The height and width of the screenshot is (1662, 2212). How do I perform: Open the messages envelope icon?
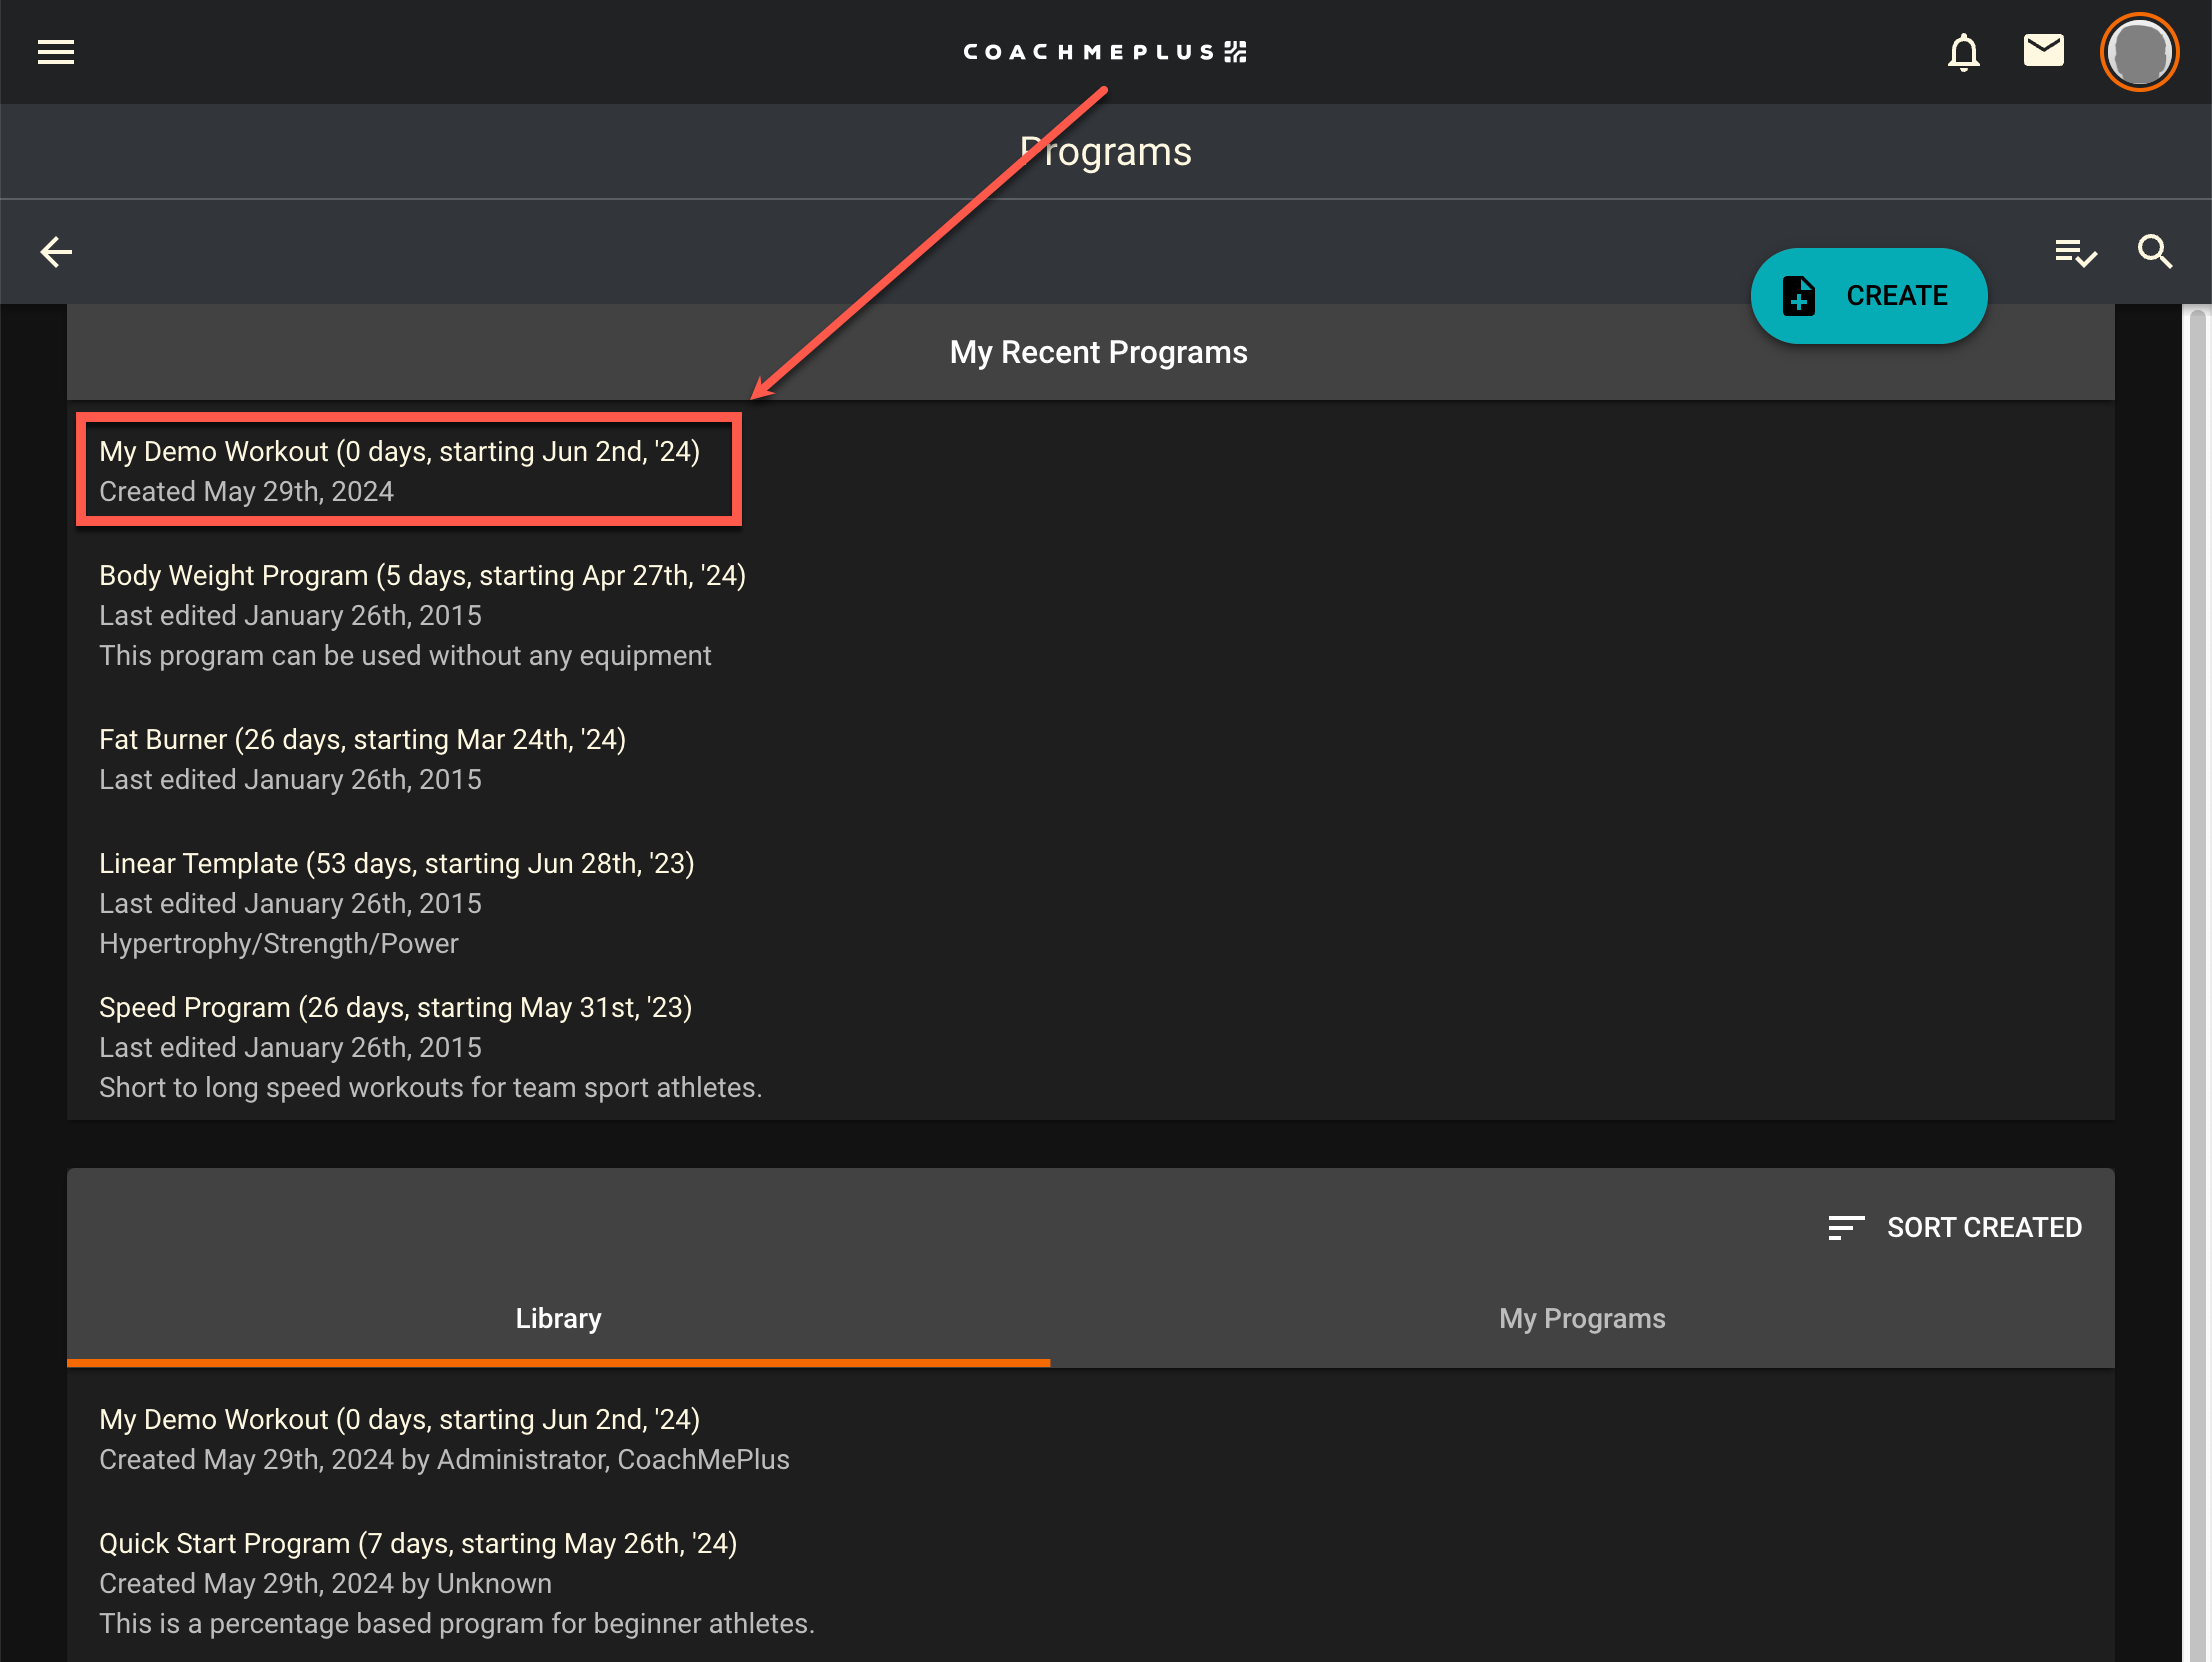pyautogui.click(x=2043, y=50)
